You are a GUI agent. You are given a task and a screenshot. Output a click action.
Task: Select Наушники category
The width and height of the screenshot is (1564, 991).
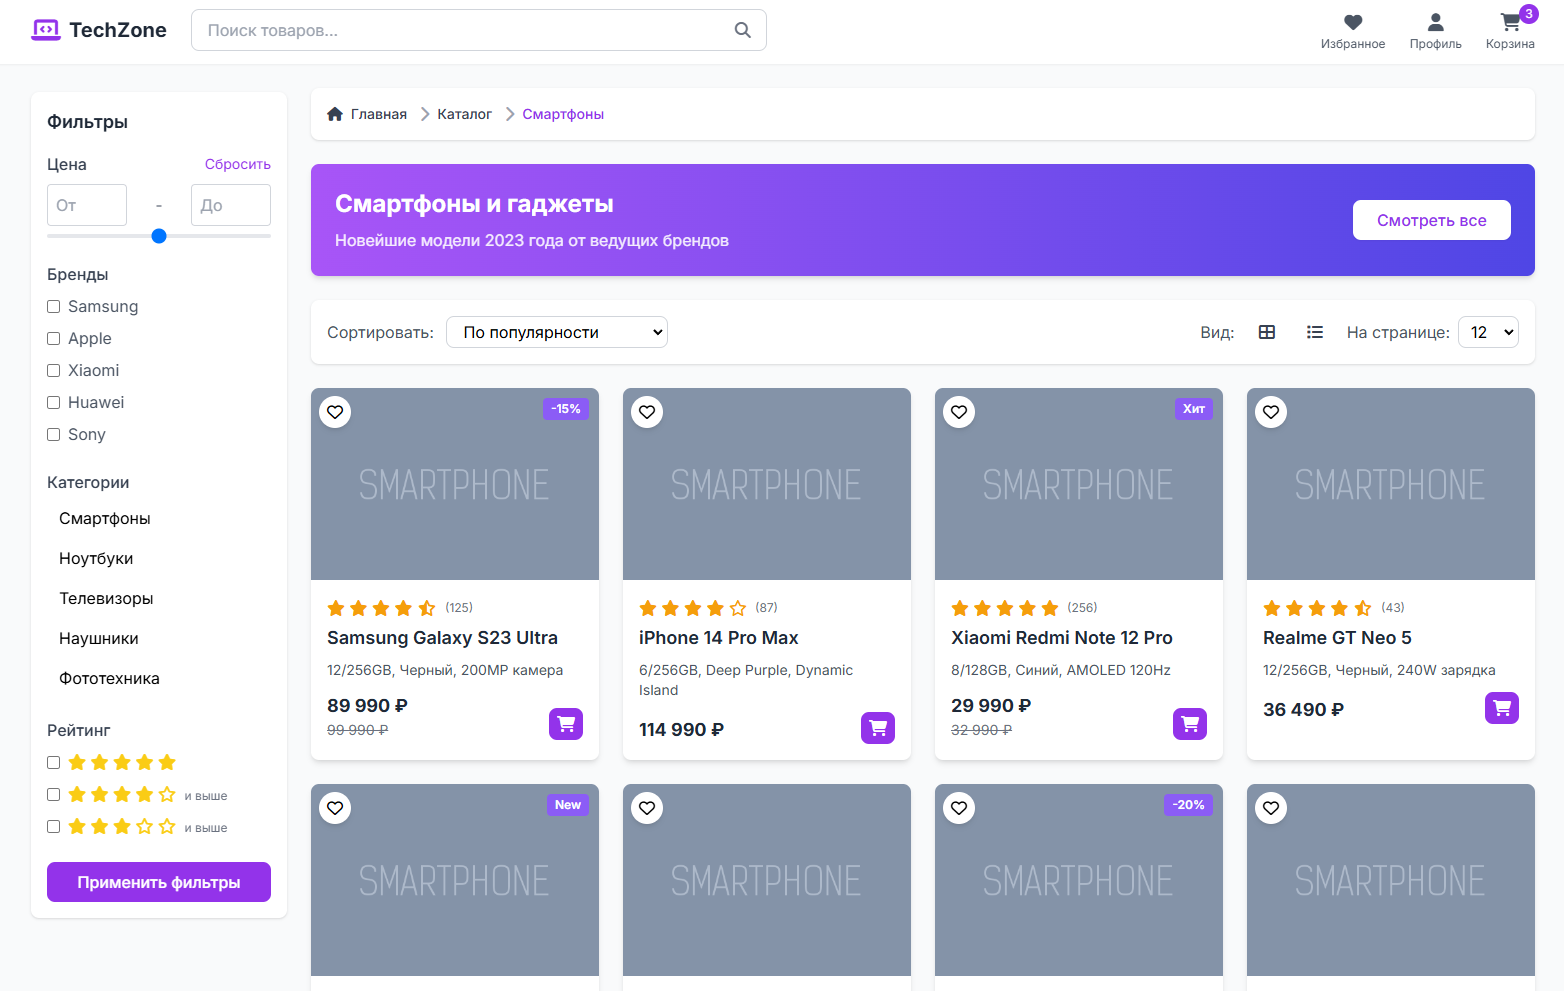(x=99, y=638)
